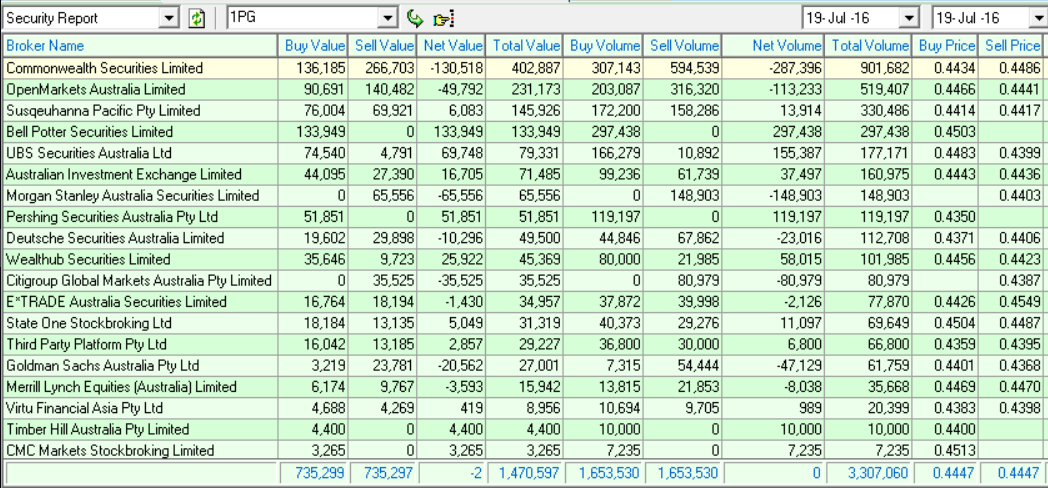Click the green refresh icon

(x=196, y=18)
